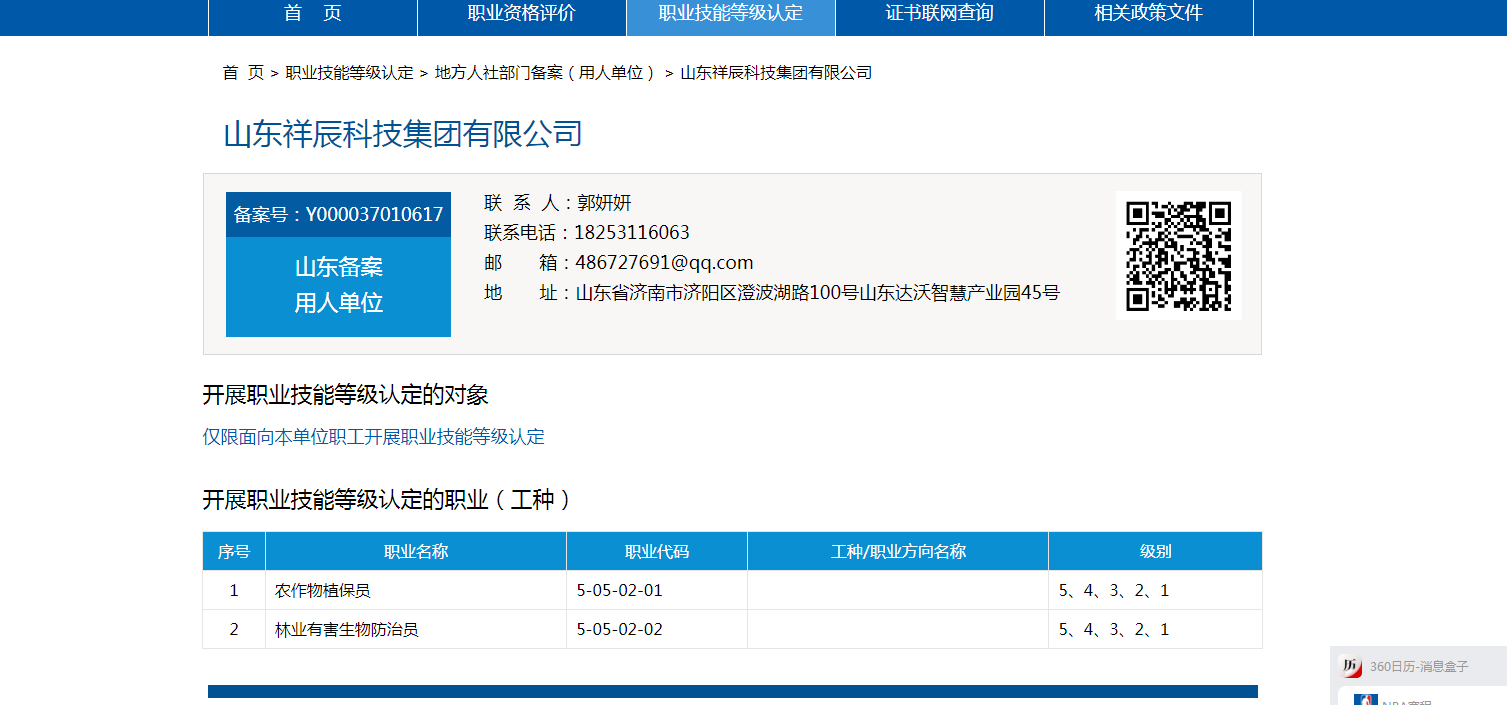Select the 职业技能等级认定 navigation tab
Image resolution: width=1507 pixels, height=705 pixels.
point(730,14)
